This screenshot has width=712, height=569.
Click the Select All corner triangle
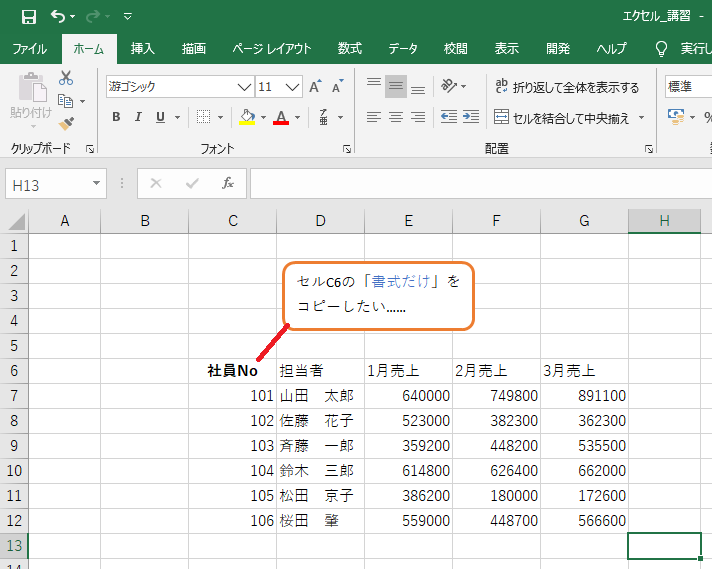click(16, 222)
